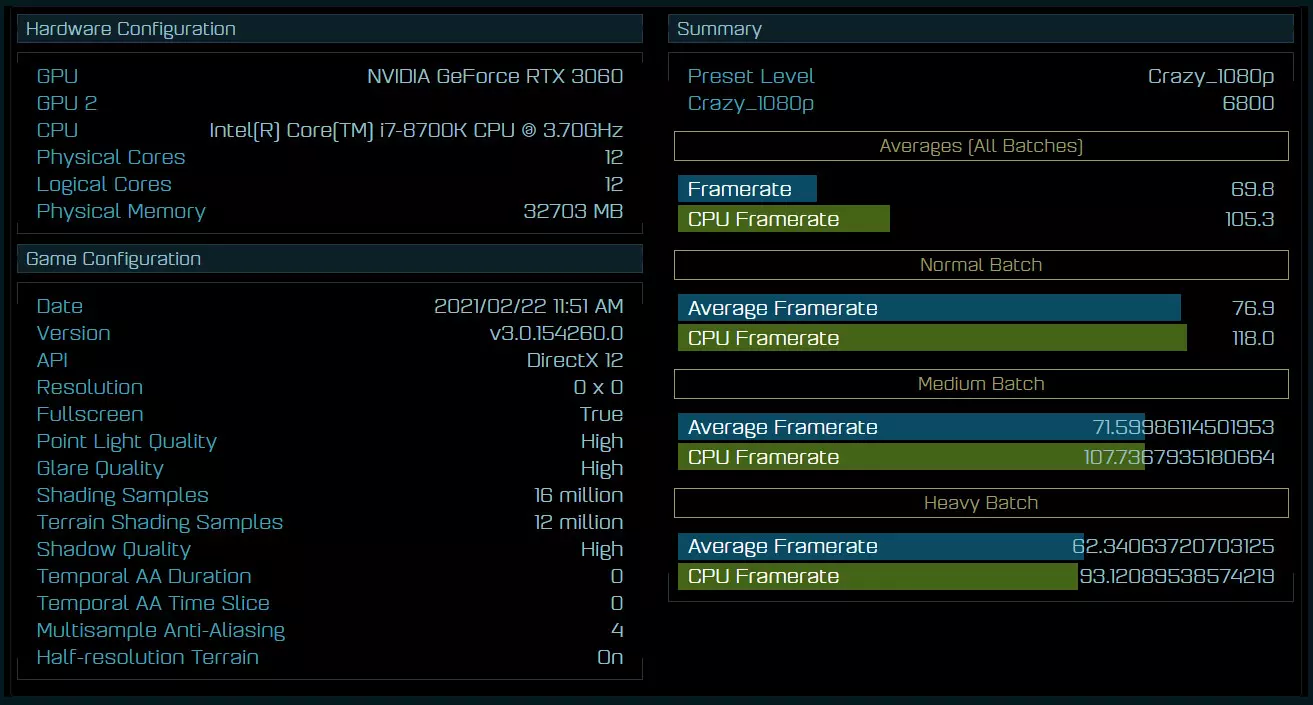This screenshot has width=1313, height=705.
Task: Click the Physical Cores row label
Action: [111, 158]
